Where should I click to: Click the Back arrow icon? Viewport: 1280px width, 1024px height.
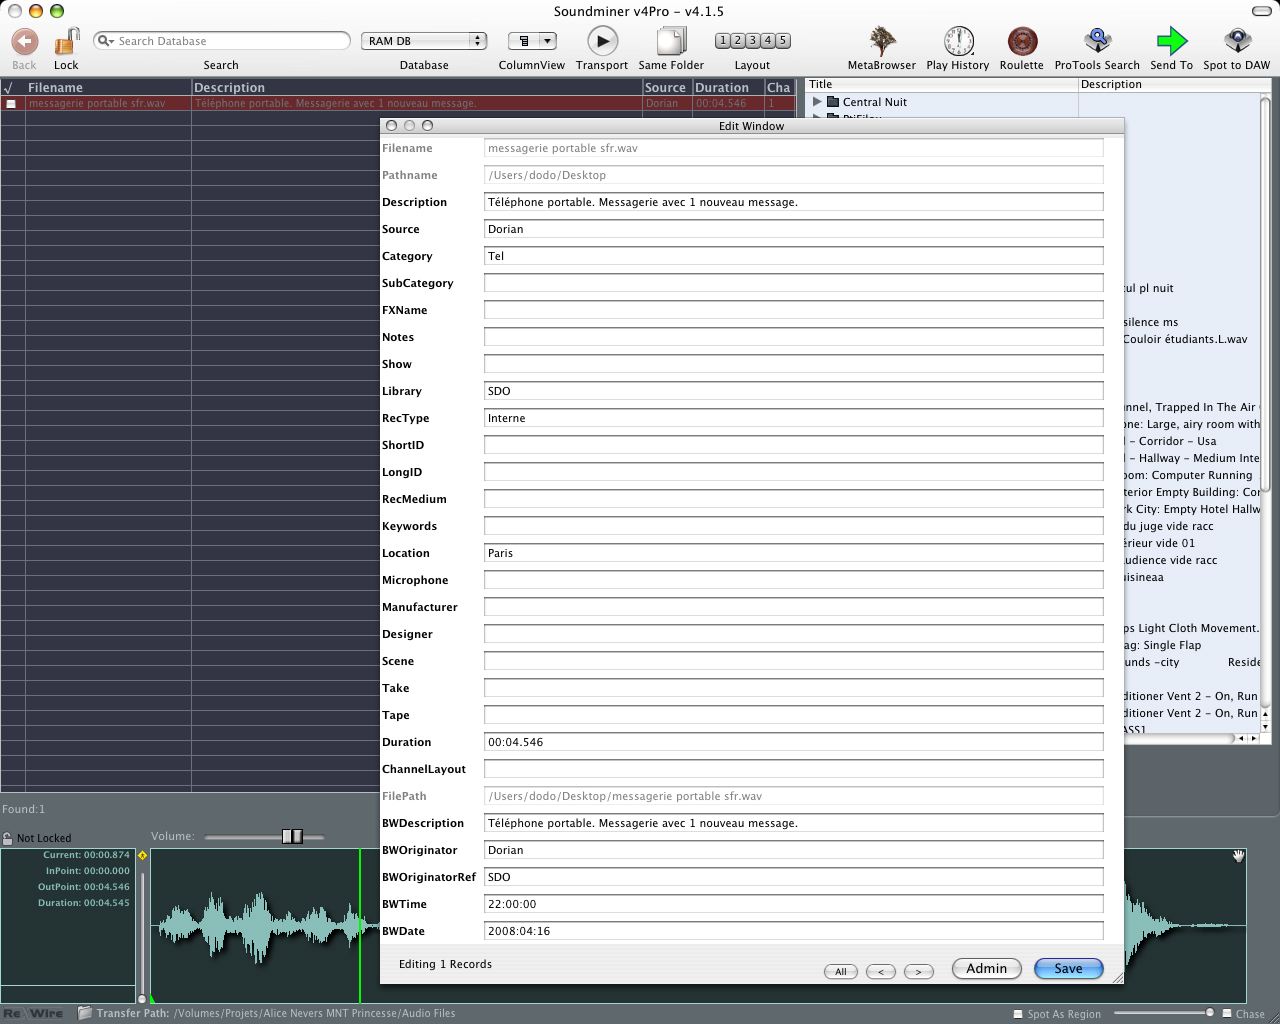coord(24,41)
